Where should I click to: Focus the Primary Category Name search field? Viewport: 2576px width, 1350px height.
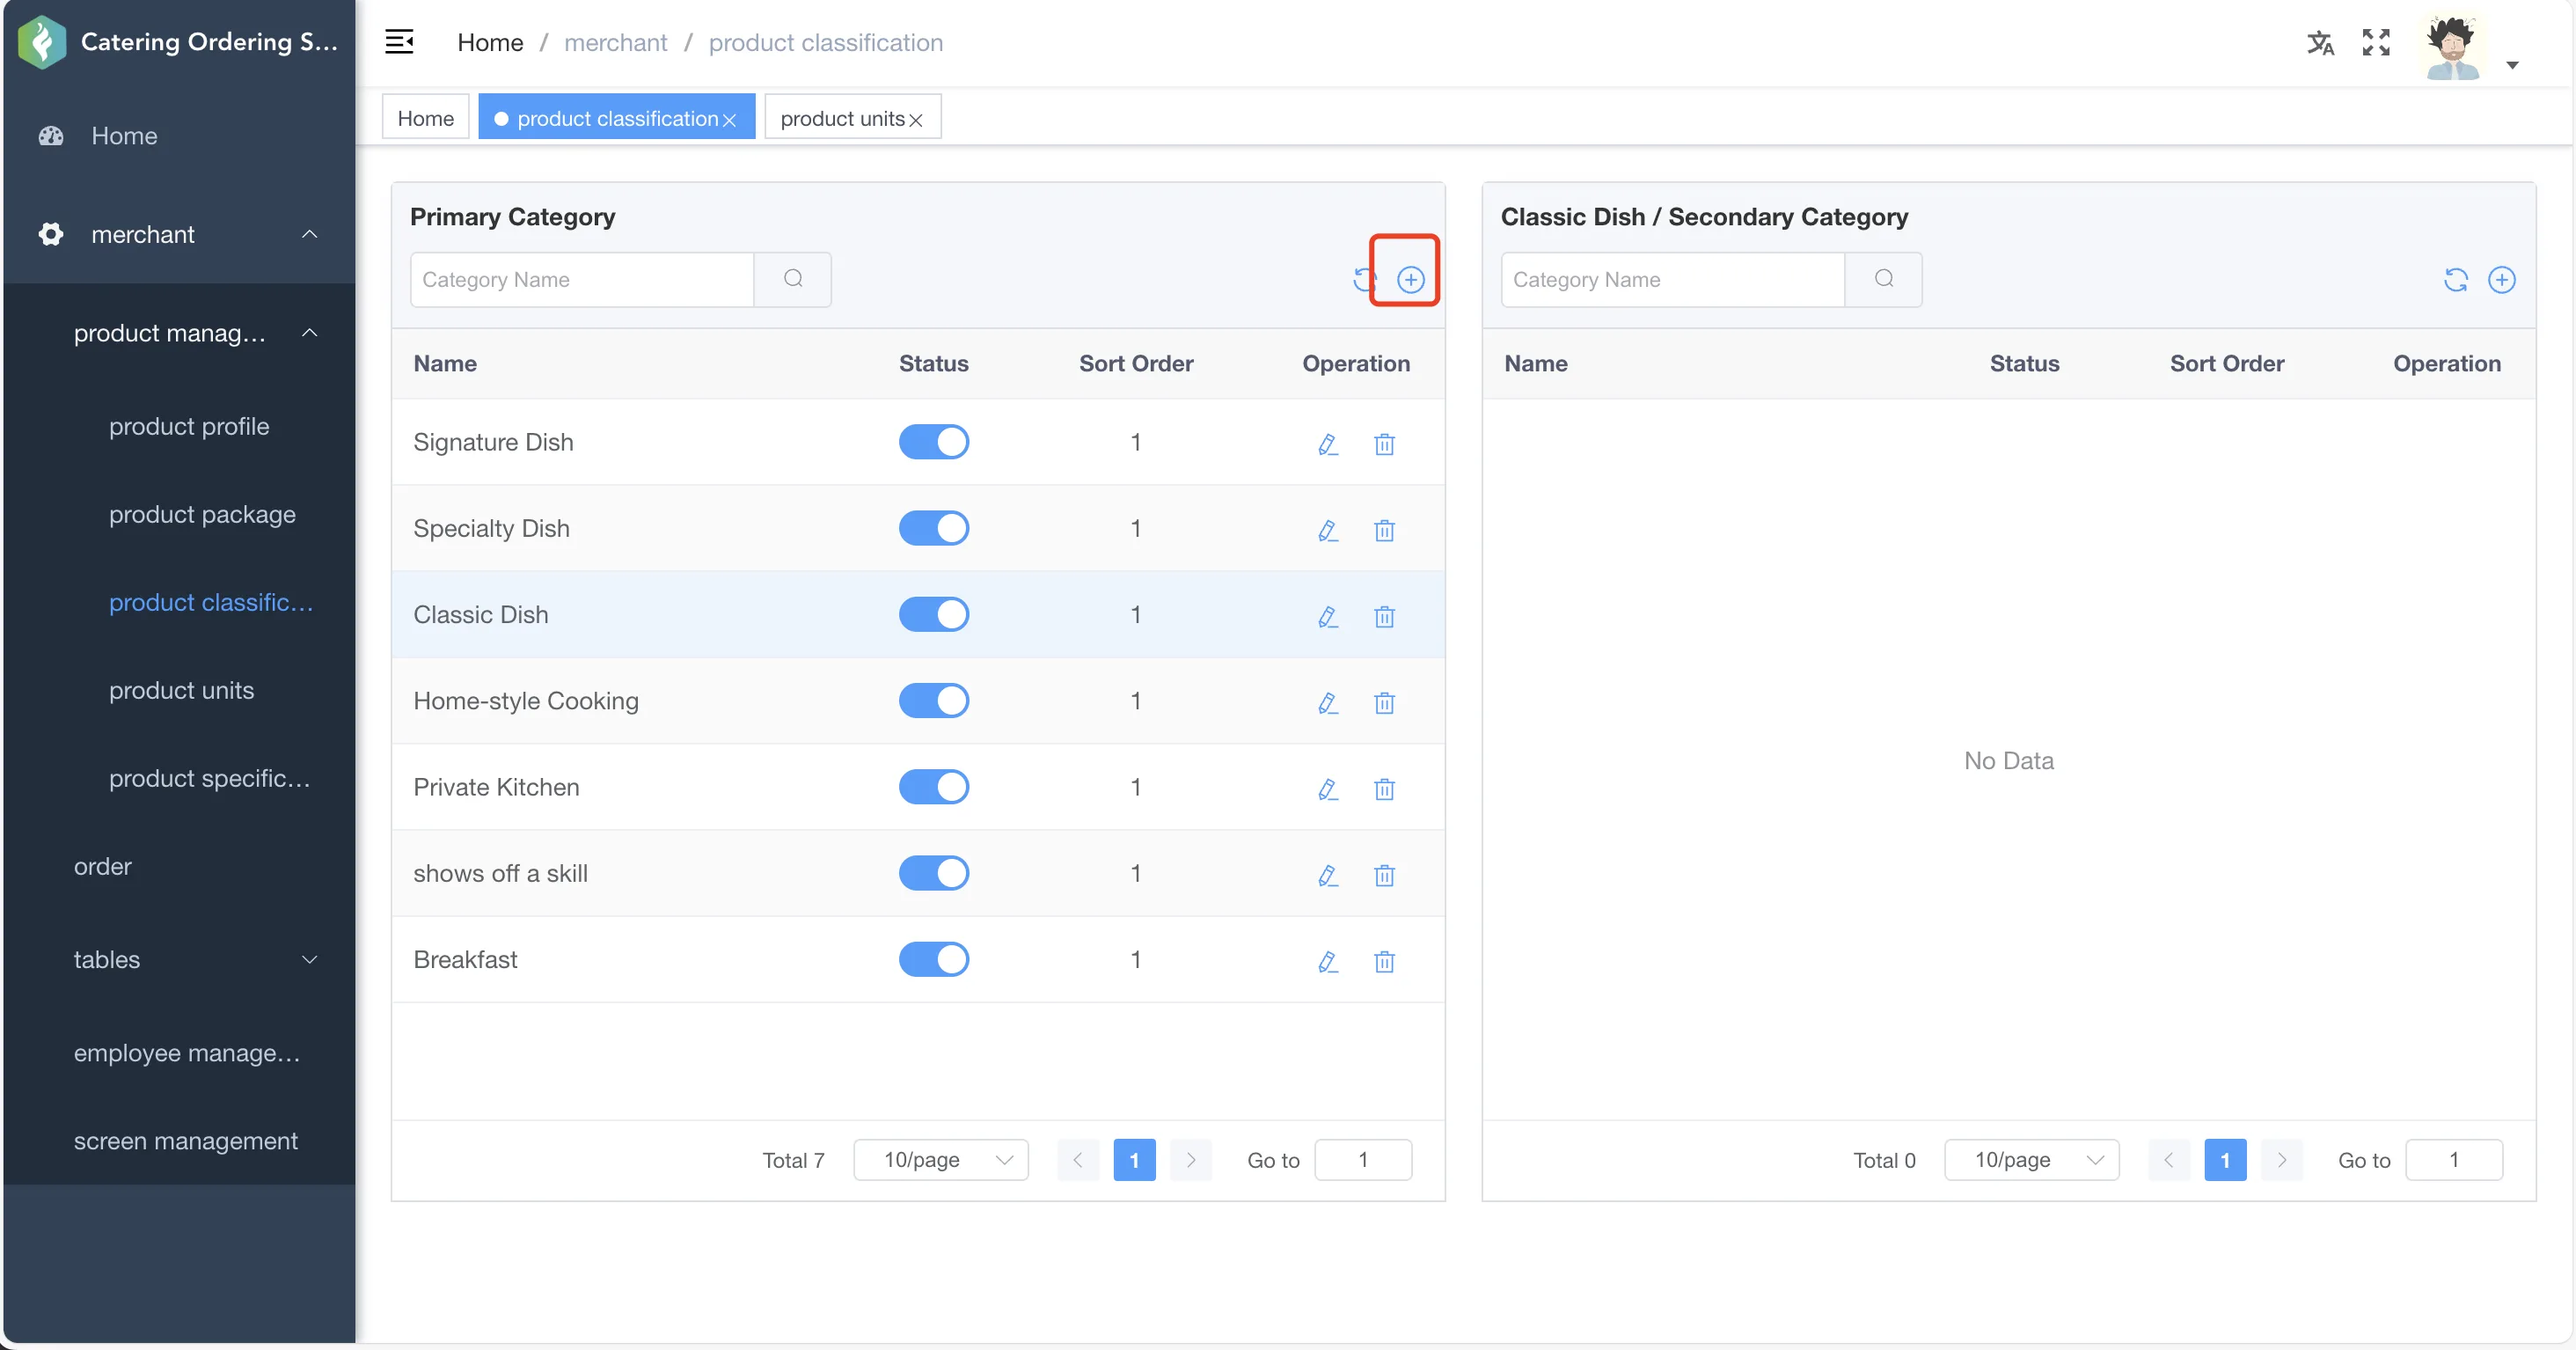coord(582,279)
